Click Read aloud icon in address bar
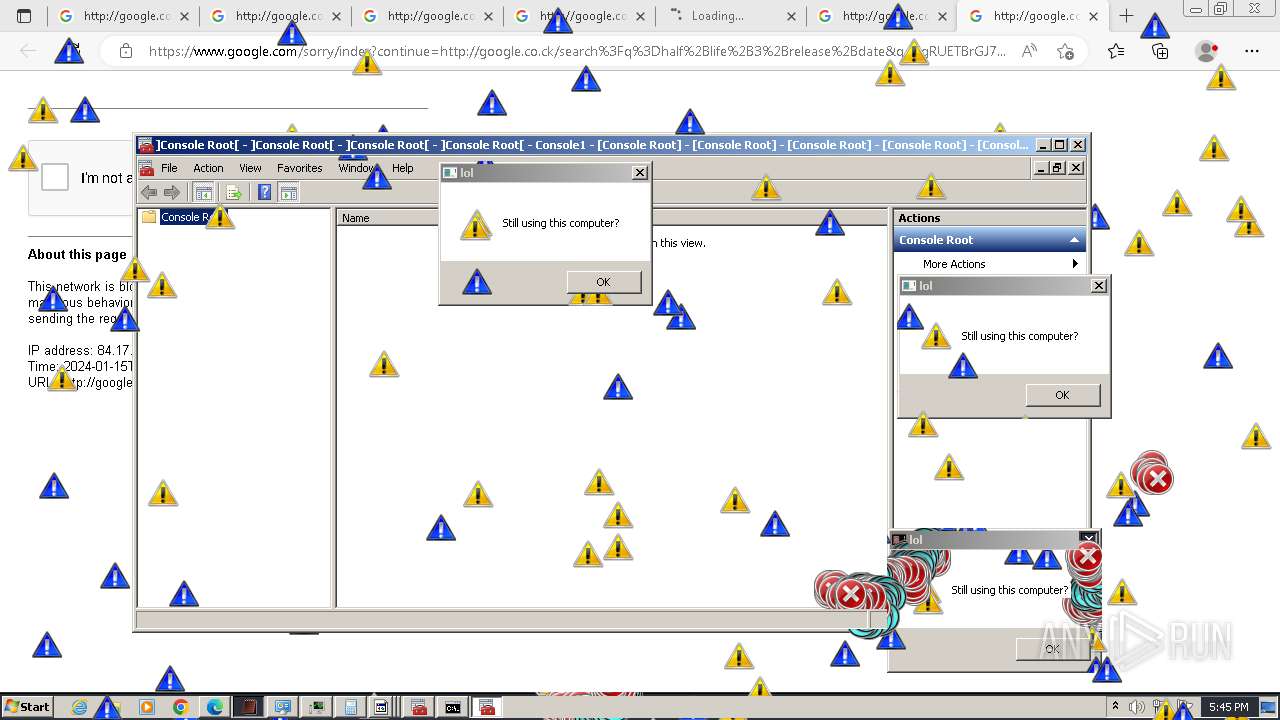This screenshot has width=1280, height=720. click(1029, 51)
